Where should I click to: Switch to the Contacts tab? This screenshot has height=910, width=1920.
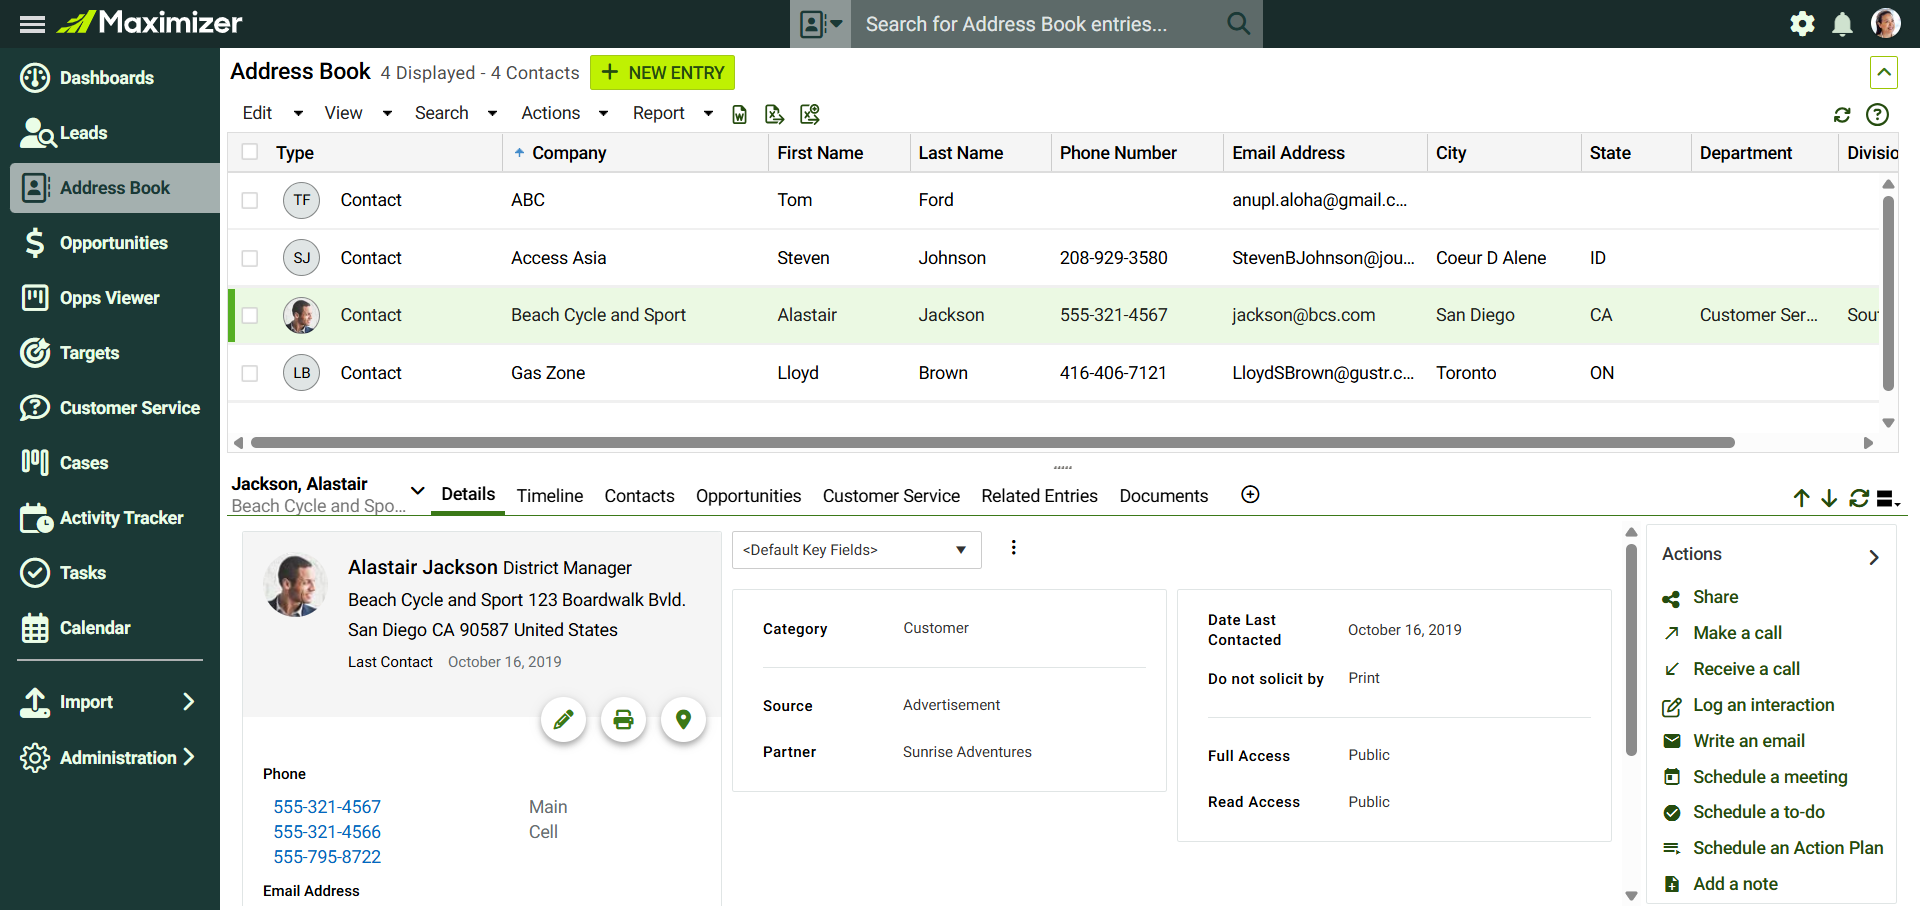pos(639,495)
